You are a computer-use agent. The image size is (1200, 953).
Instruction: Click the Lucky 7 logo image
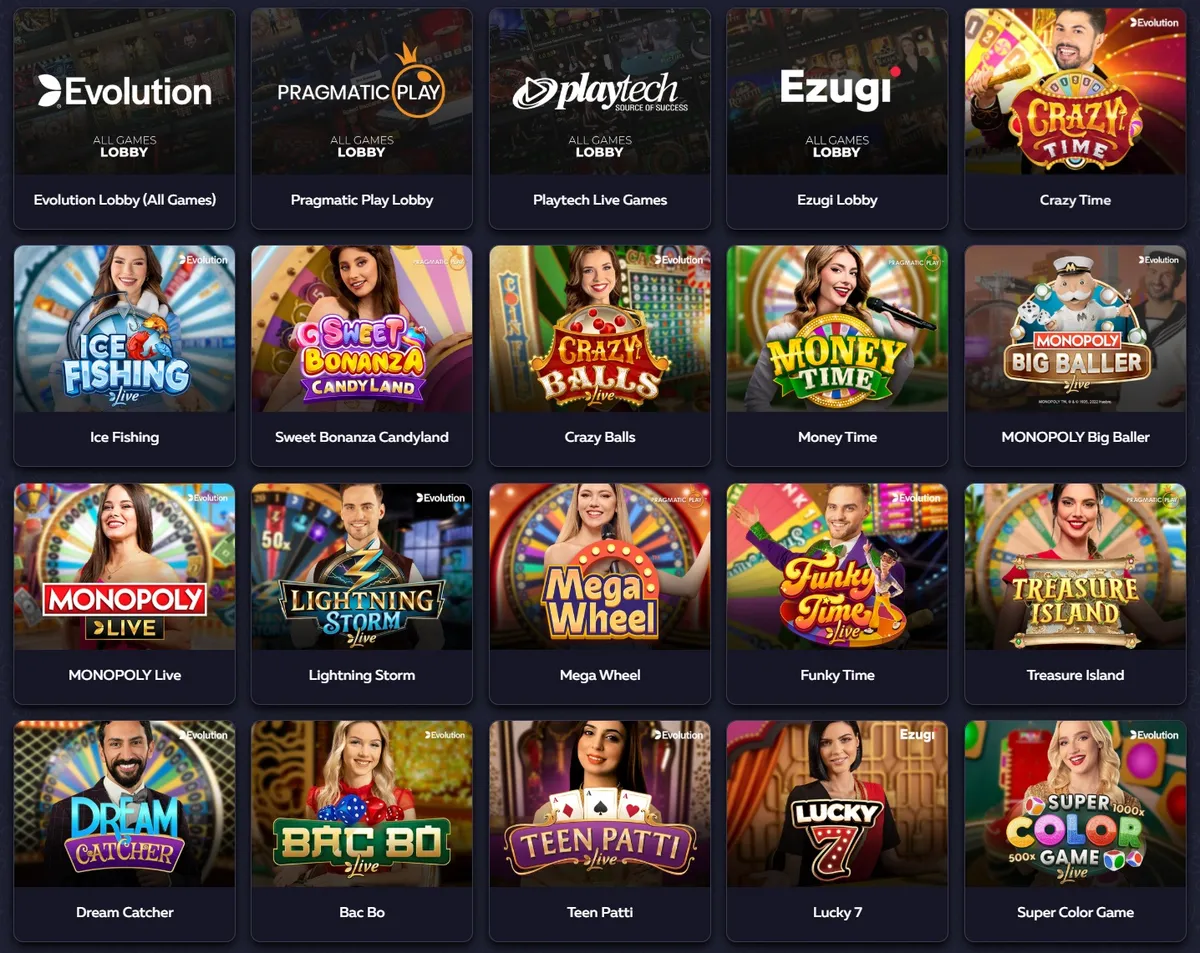pyautogui.click(x=838, y=804)
